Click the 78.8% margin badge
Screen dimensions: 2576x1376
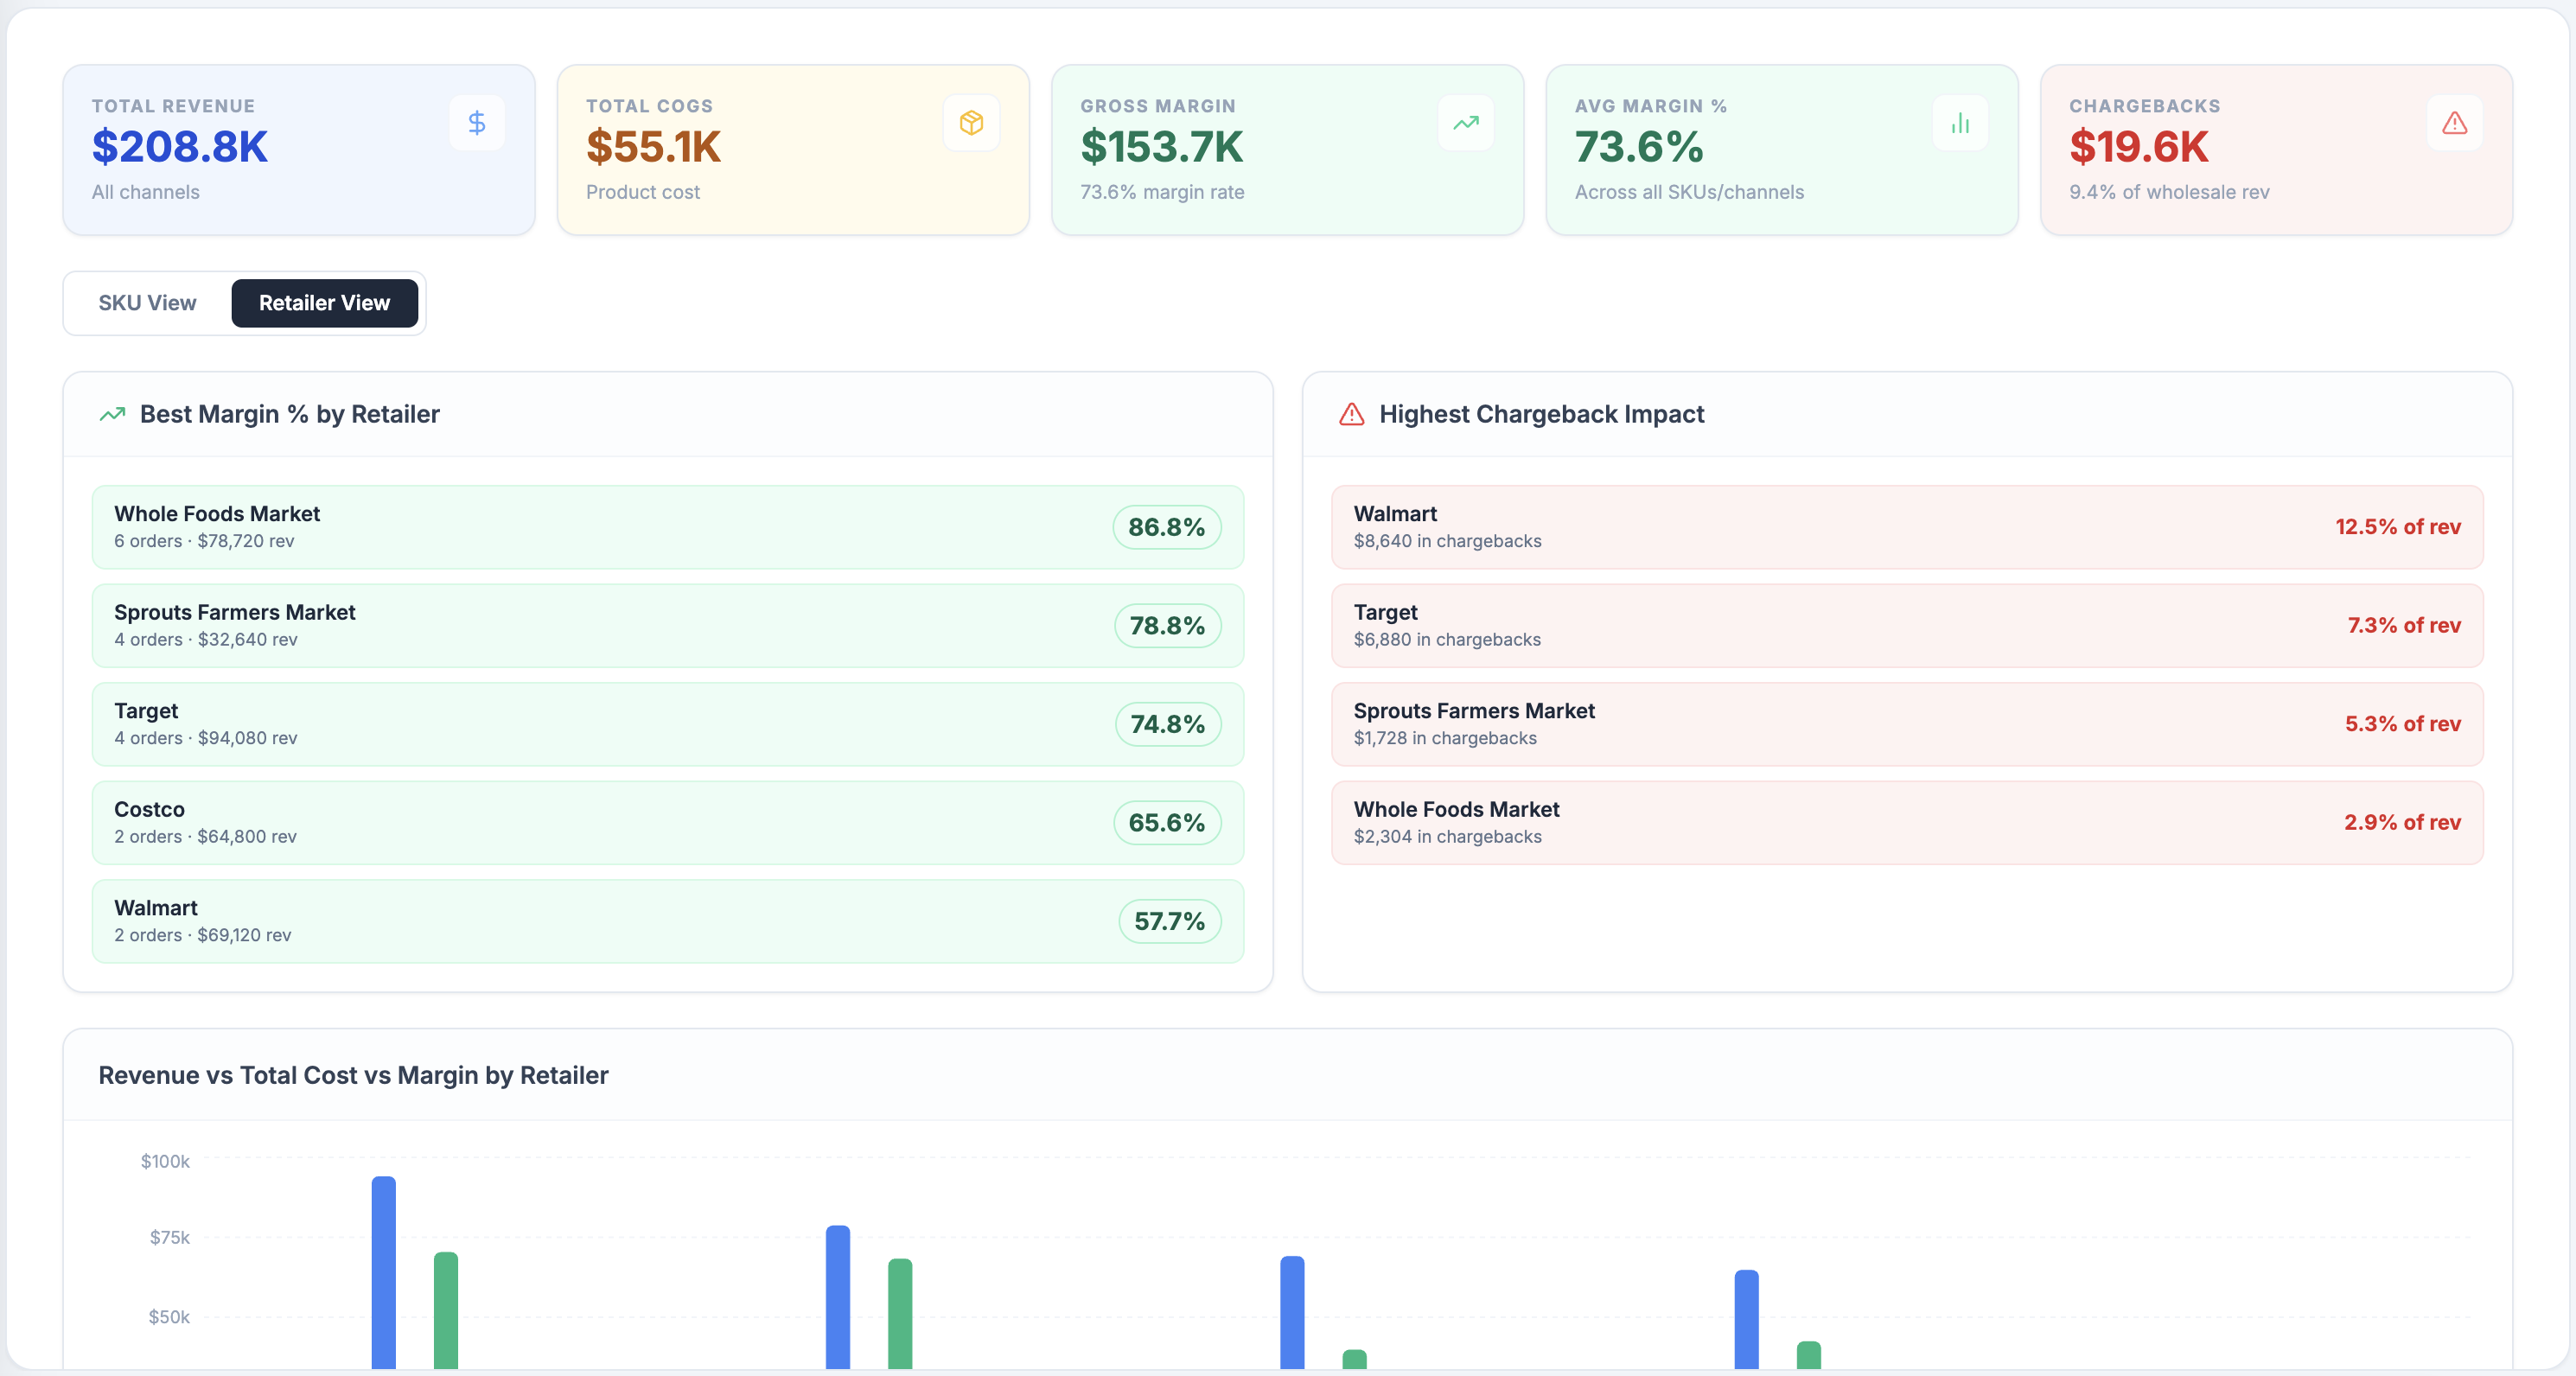tap(1167, 626)
